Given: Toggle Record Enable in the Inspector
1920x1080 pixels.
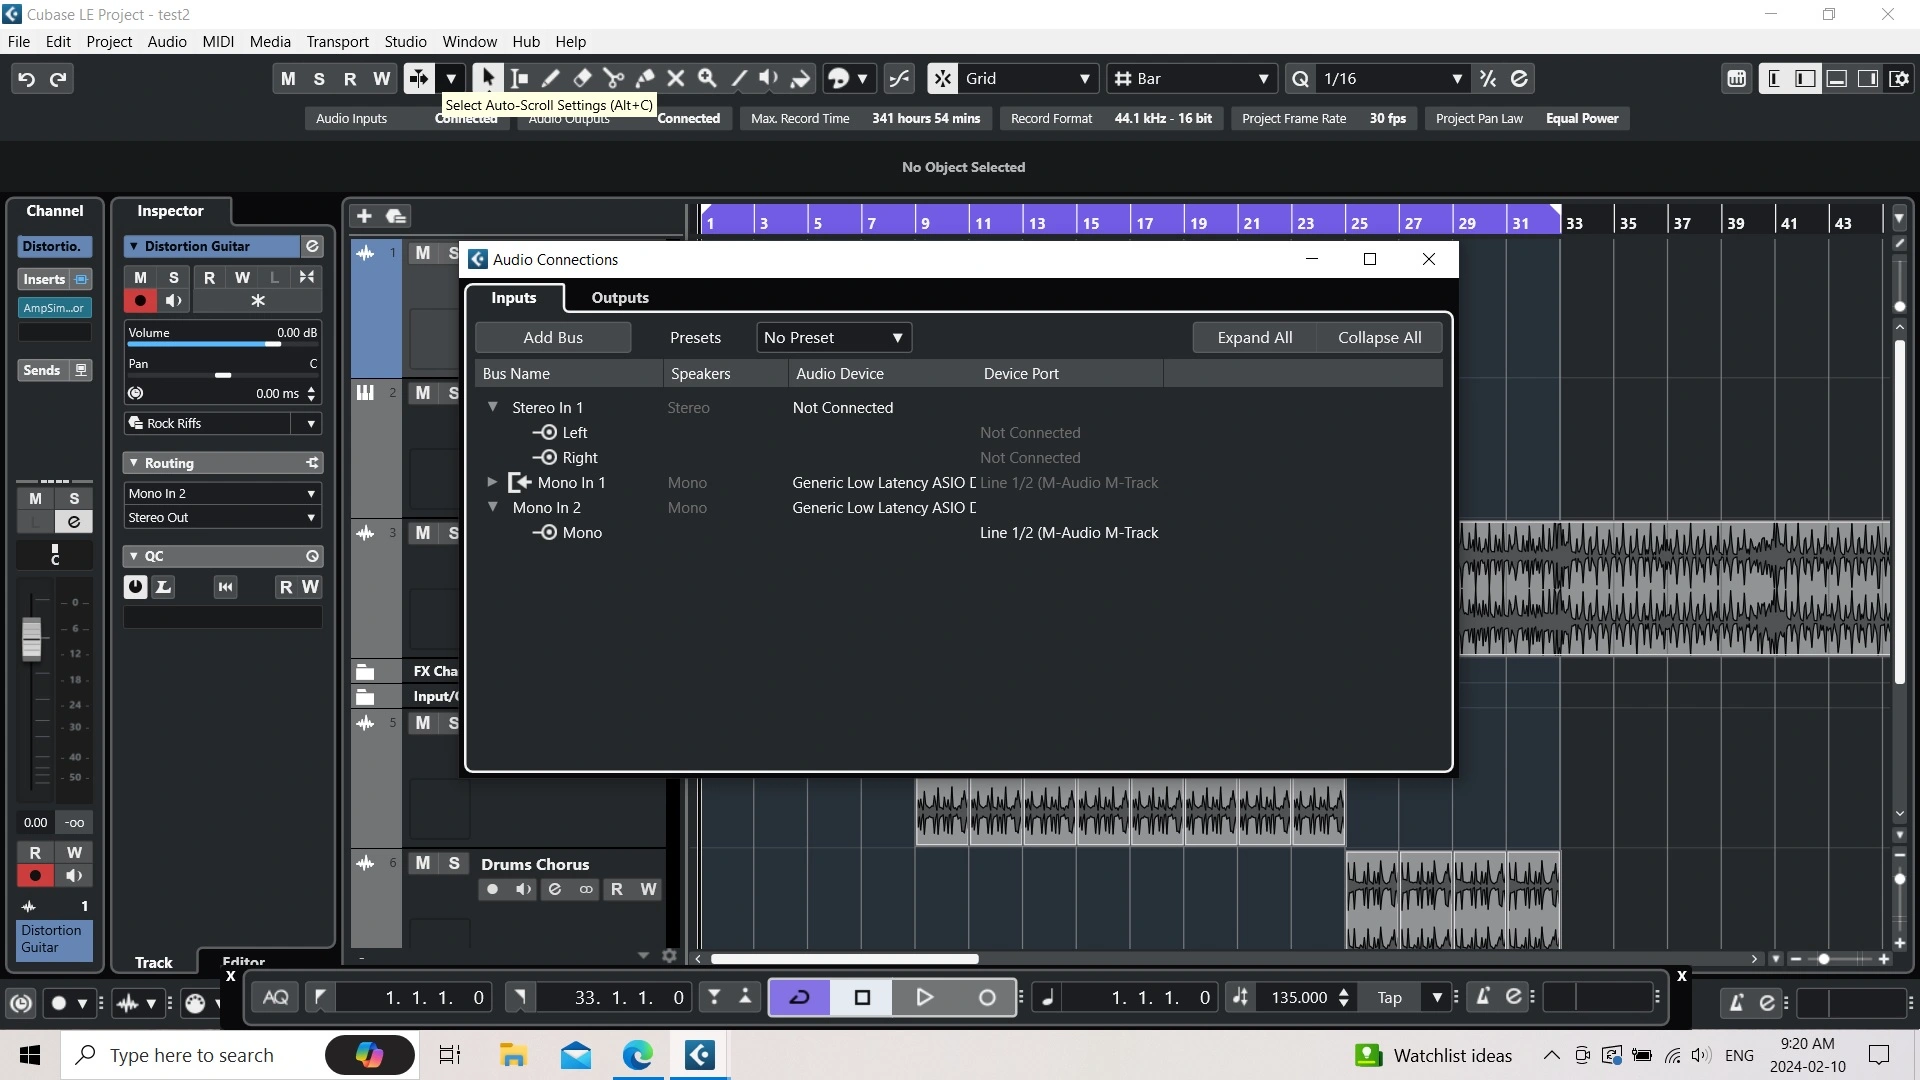Looking at the screenshot, I should coord(140,301).
